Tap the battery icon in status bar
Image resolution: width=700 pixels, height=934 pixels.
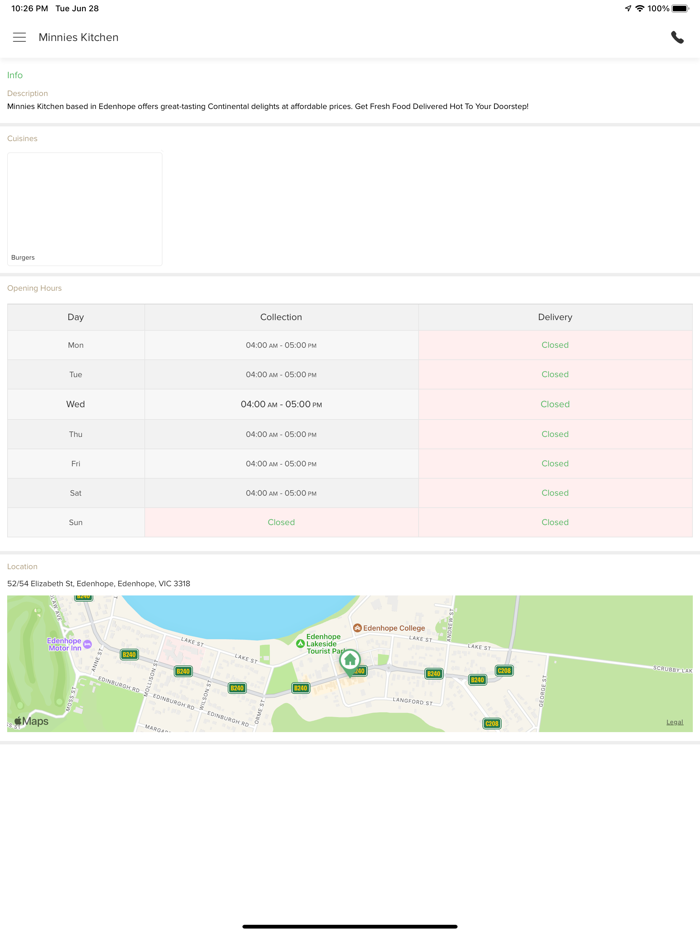(680, 8)
